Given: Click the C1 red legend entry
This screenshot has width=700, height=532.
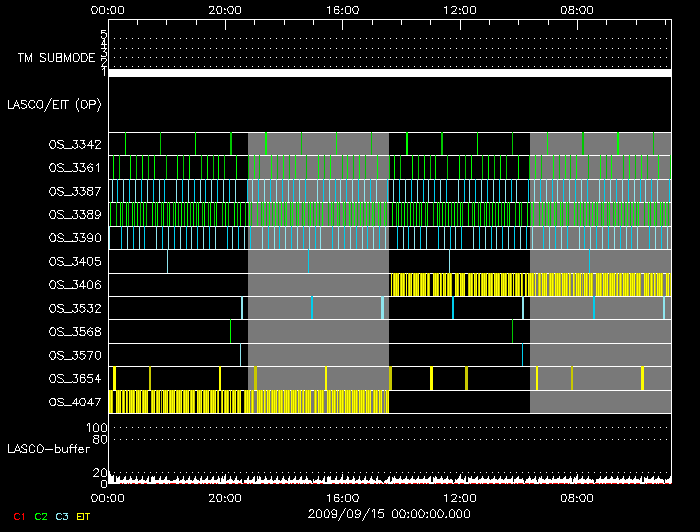Looking at the screenshot, I should click(x=18, y=516).
